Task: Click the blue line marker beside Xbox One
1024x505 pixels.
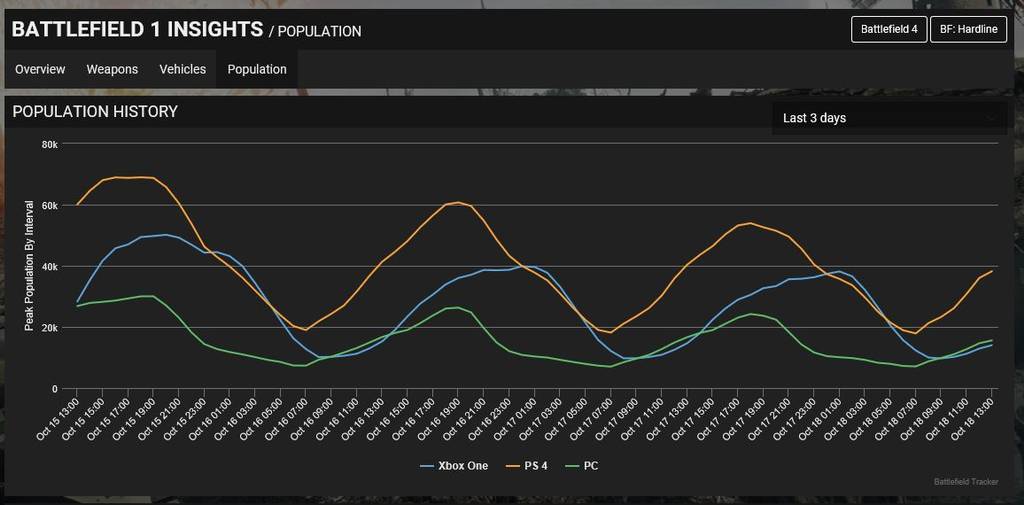Action: tap(427, 466)
